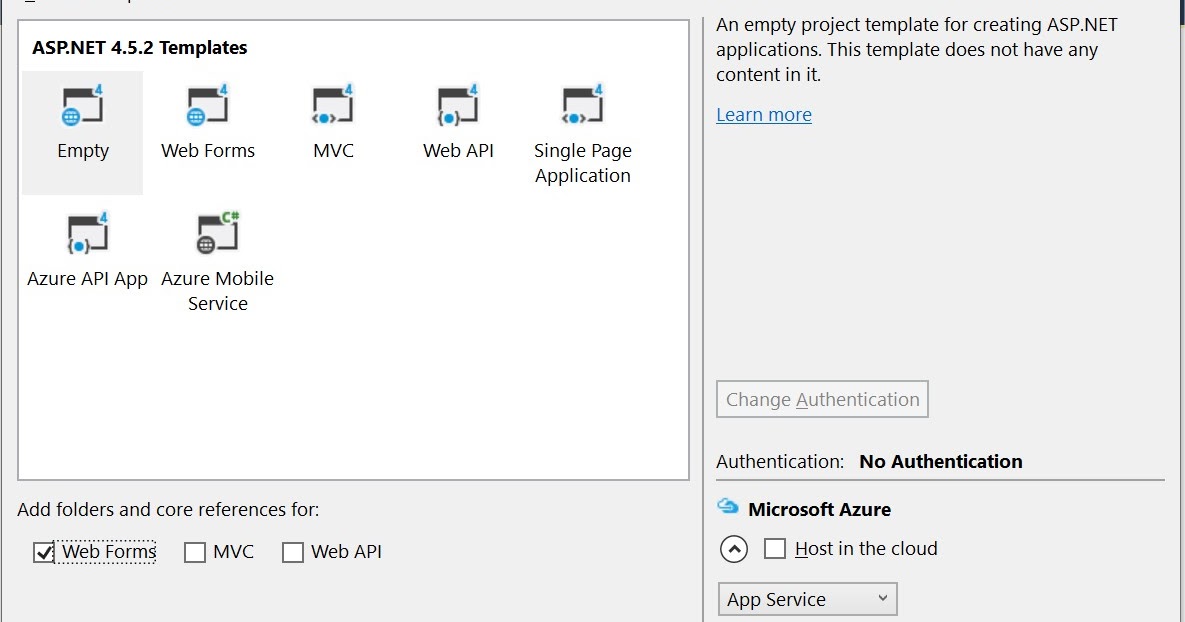The image size is (1185, 622).
Task: Collapse the Microsoft Azure section chevron
Action: click(734, 549)
